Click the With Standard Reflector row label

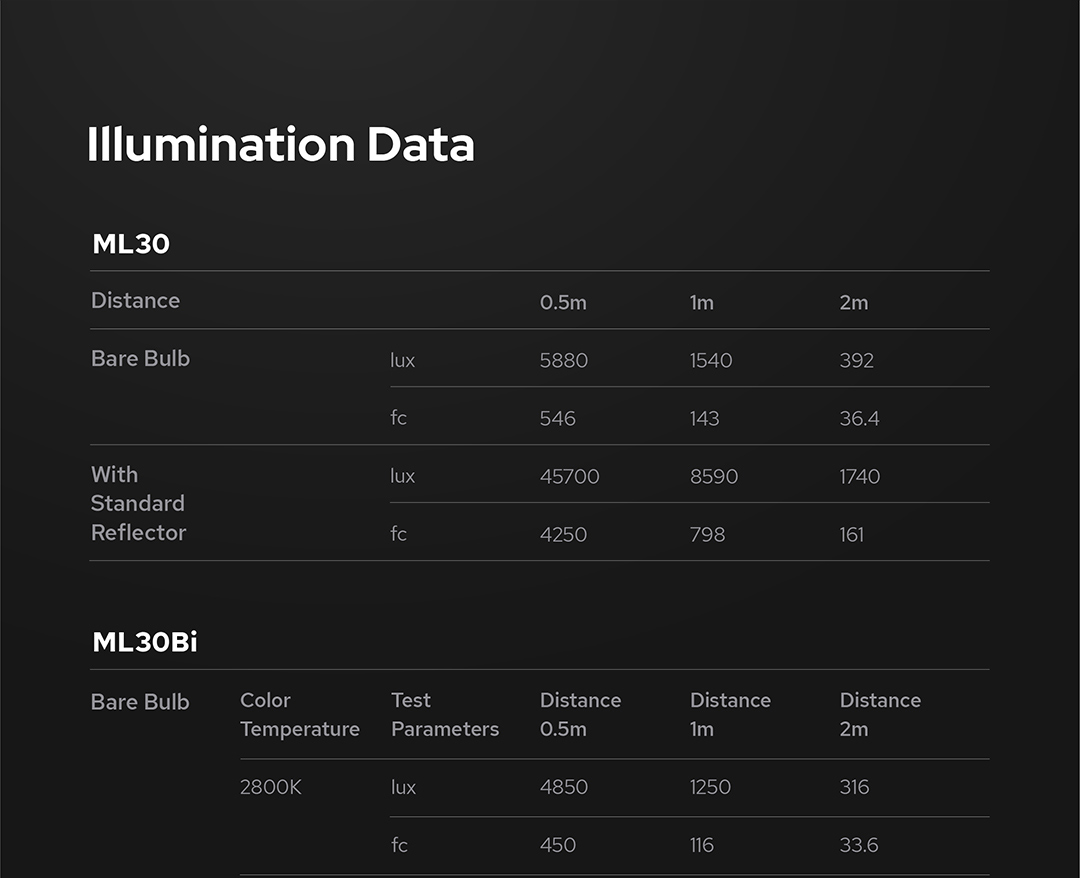point(138,503)
